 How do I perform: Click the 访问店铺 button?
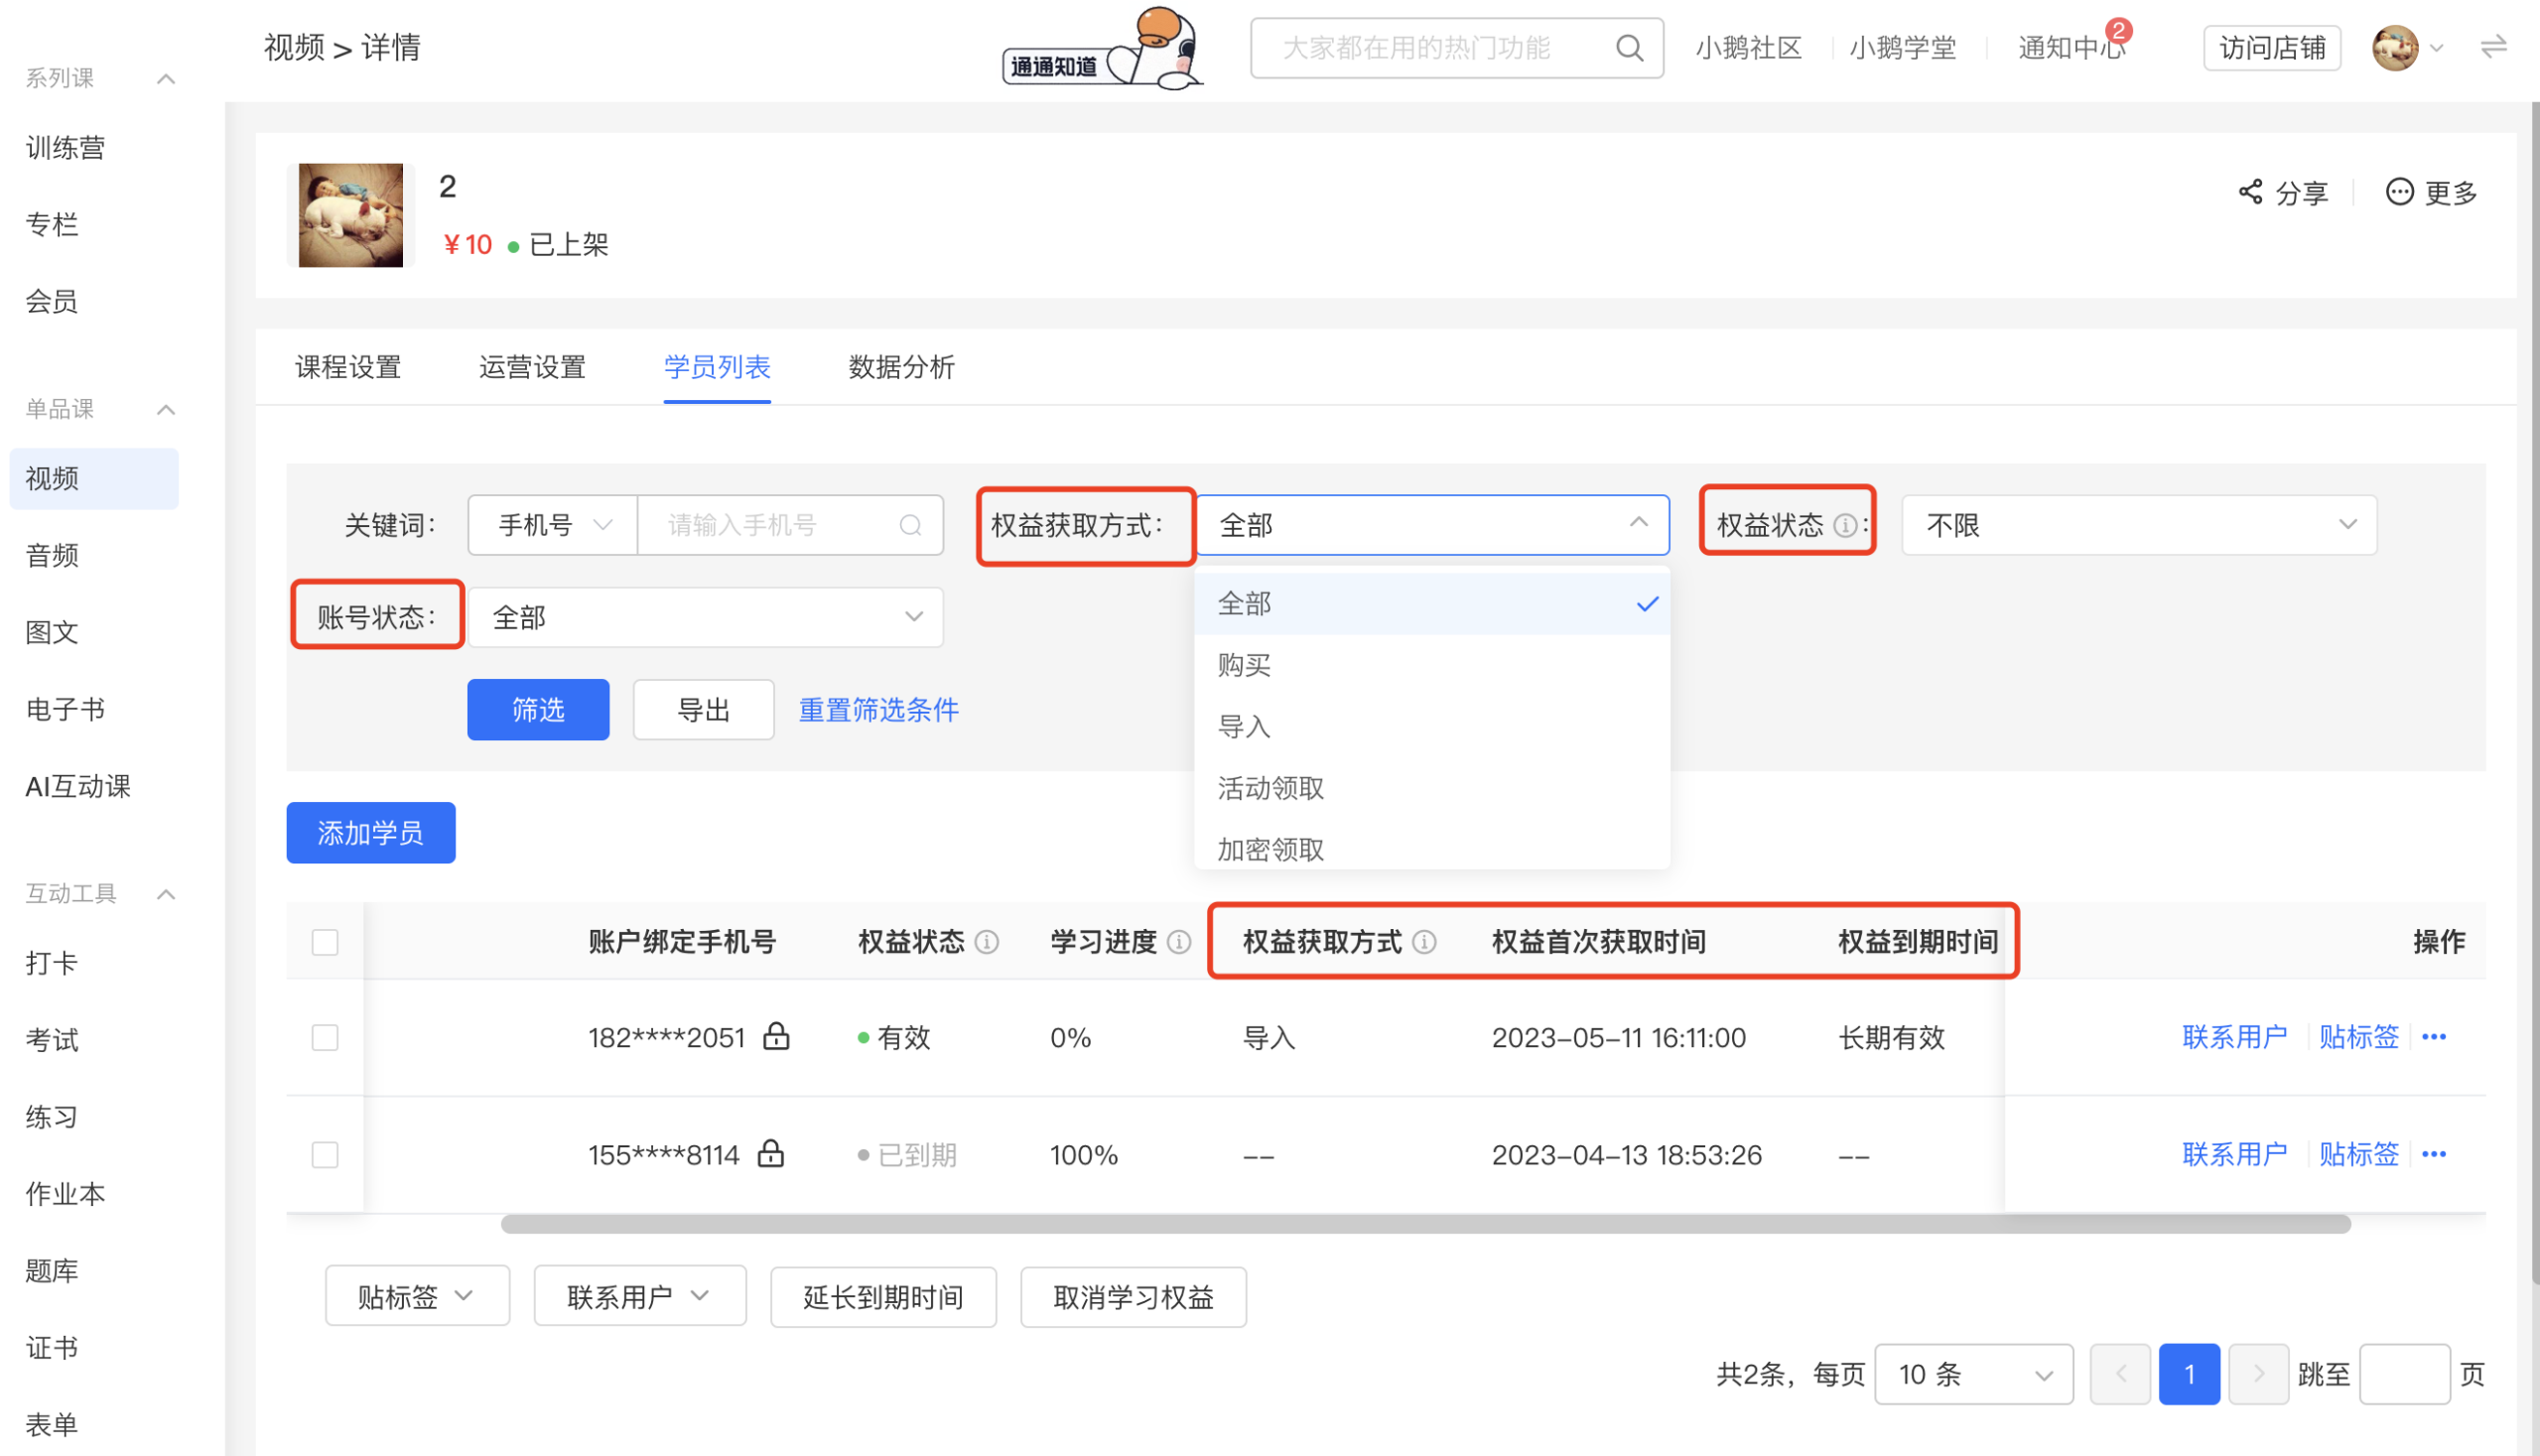tap(2271, 48)
